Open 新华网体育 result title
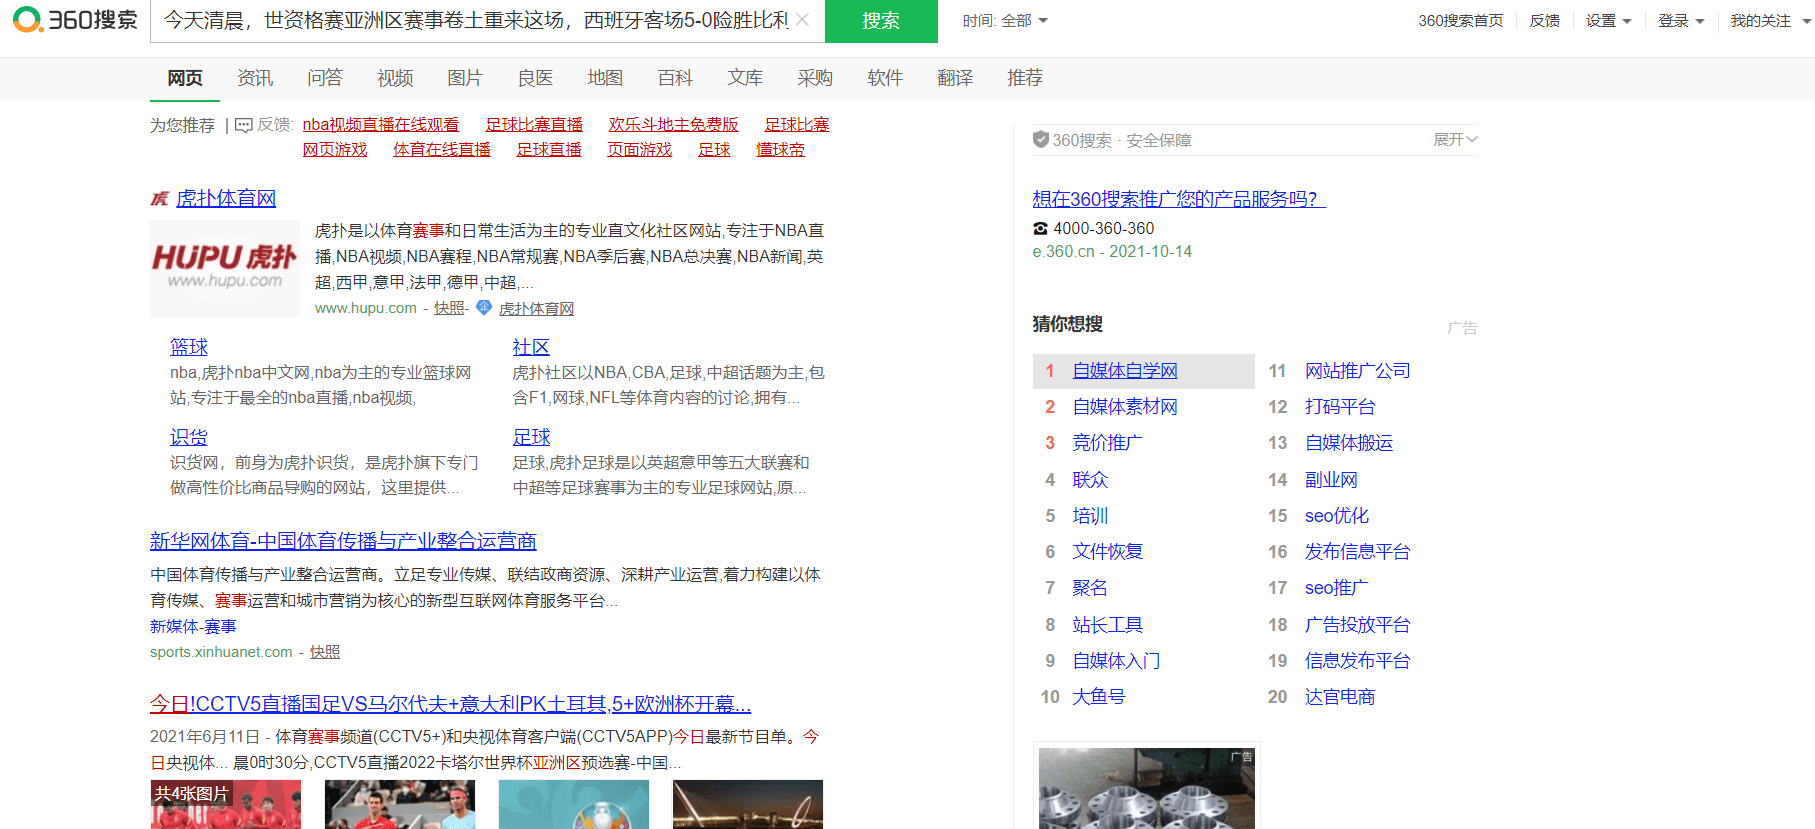 click(343, 541)
